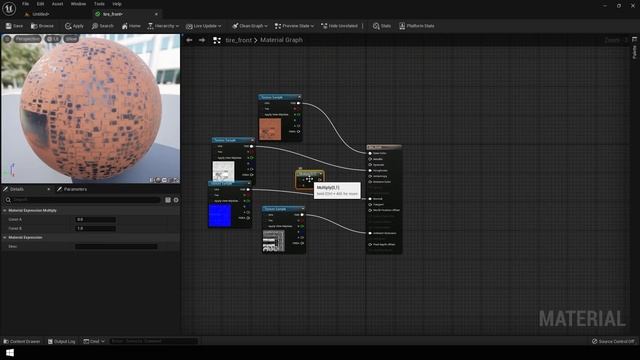
Task: Select the plane preview shape icon
Action: click(x=164, y=180)
